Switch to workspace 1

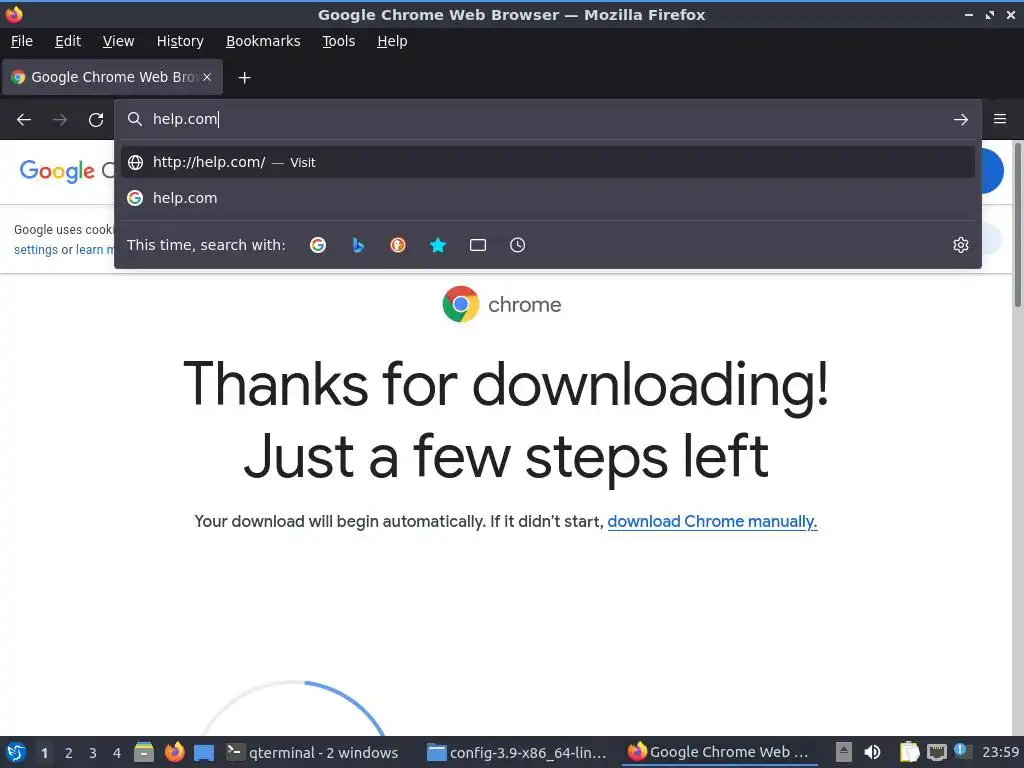click(x=44, y=753)
